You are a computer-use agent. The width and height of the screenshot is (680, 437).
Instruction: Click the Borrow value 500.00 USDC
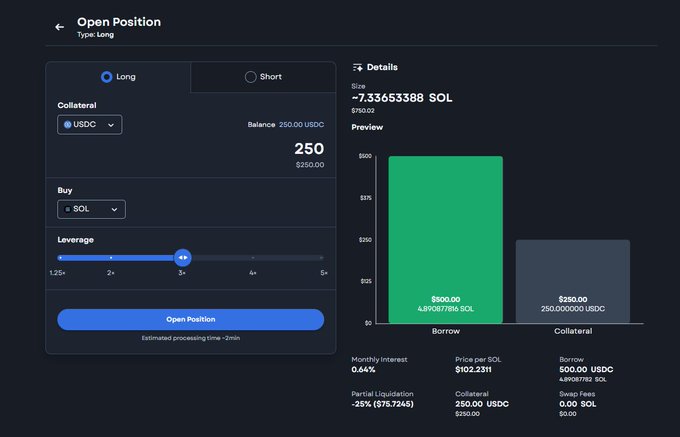click(x=586, y=370)
